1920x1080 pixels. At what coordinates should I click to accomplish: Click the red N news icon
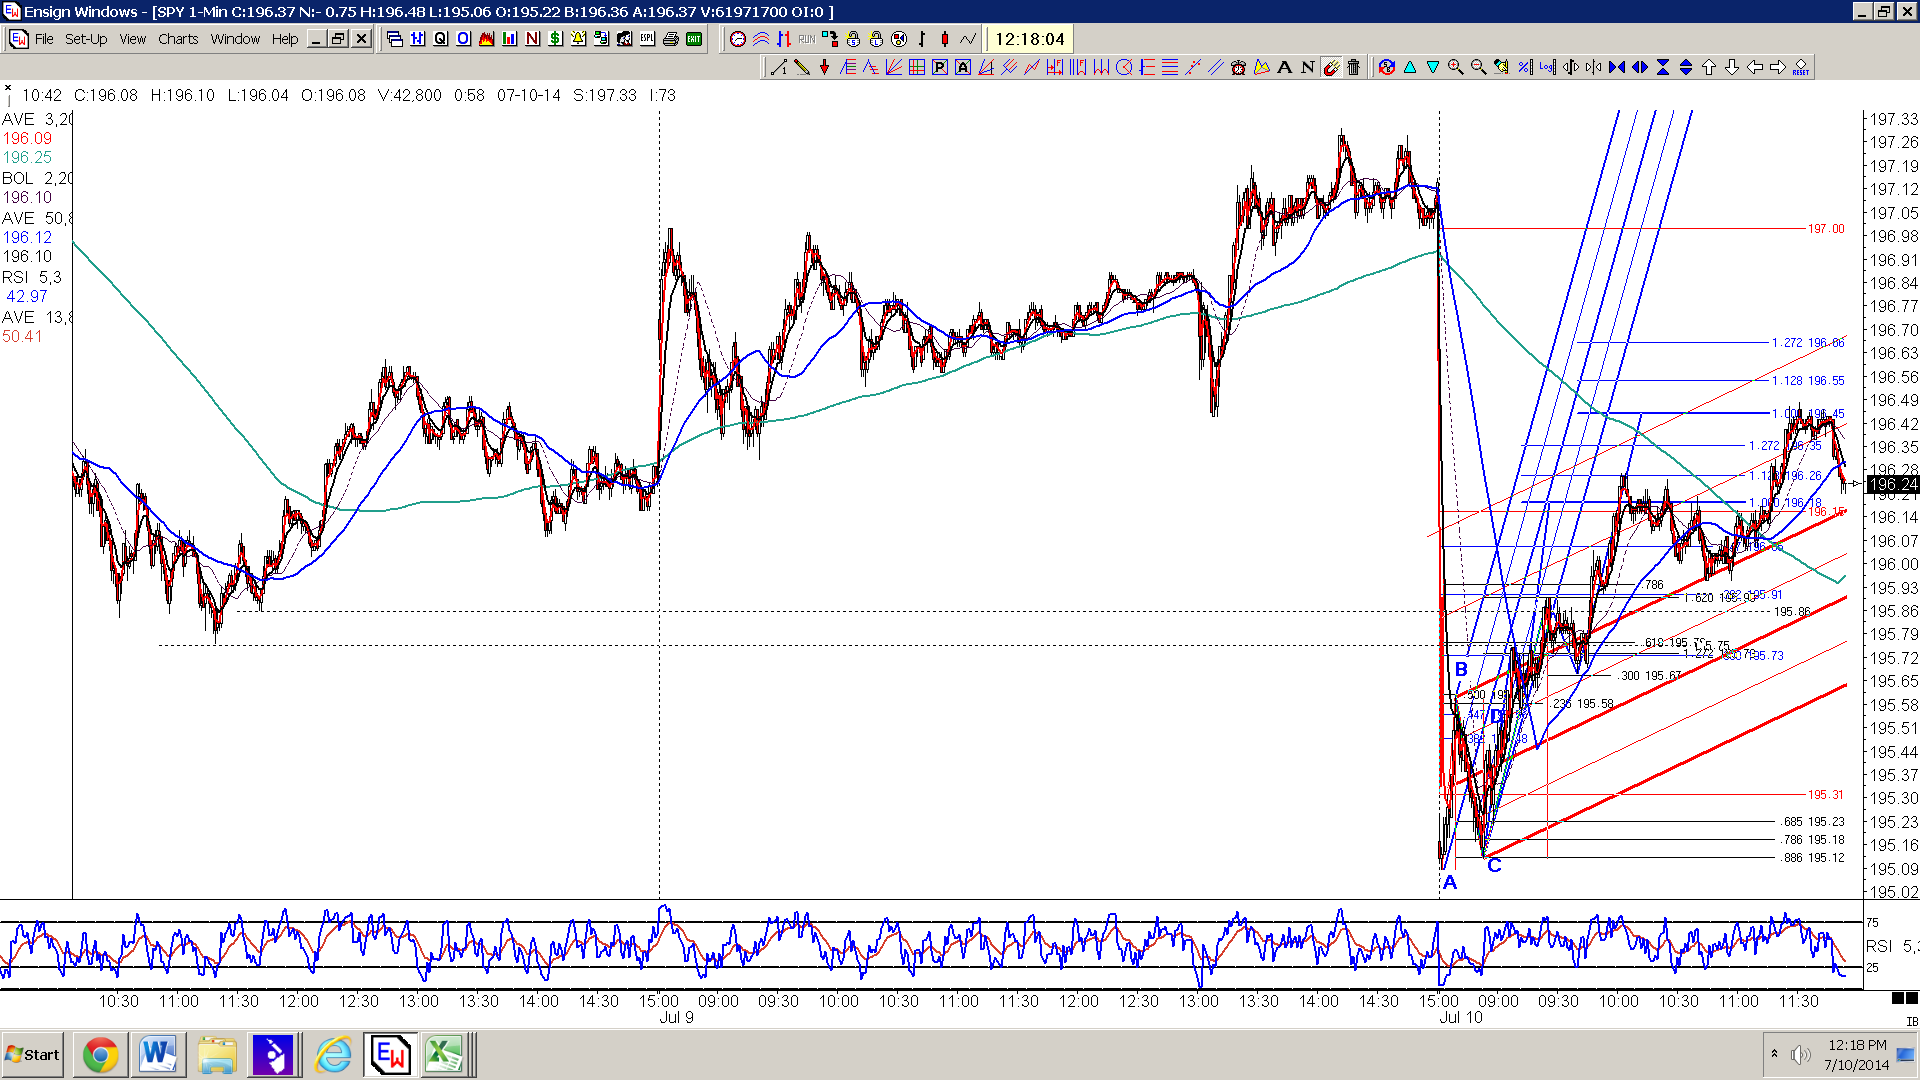[532, 39]
